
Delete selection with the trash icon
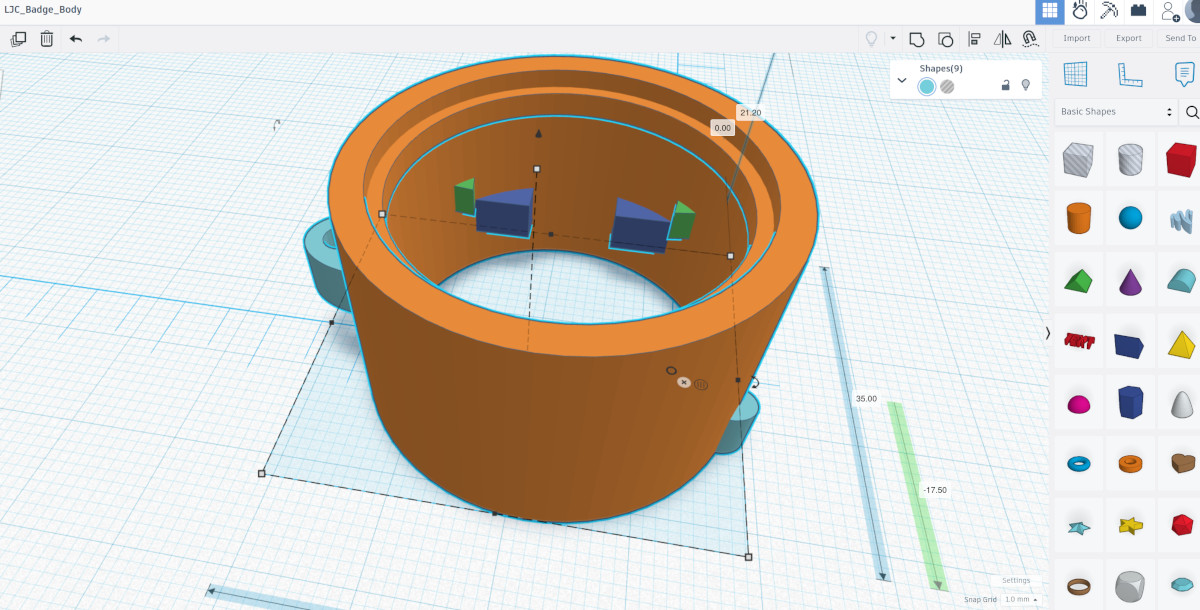[47, 39]
